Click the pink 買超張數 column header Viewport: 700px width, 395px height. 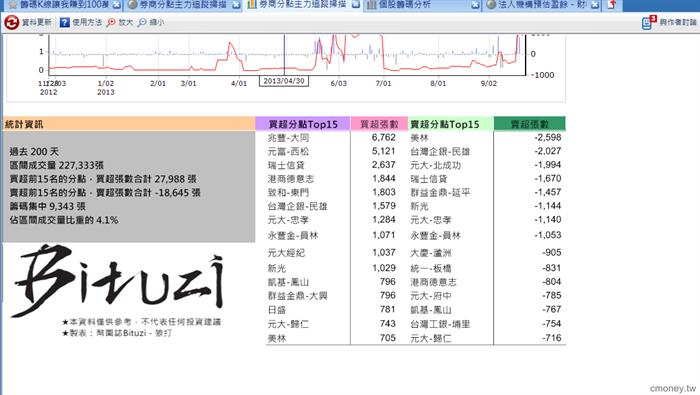click(379, 124)
